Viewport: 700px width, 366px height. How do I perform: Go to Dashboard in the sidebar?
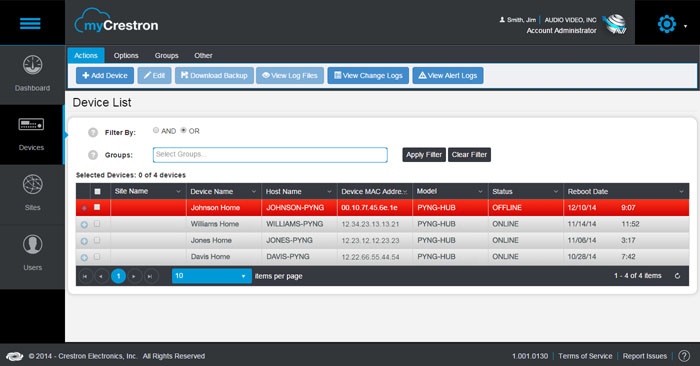pyautogui.click(x=33, y=74)
